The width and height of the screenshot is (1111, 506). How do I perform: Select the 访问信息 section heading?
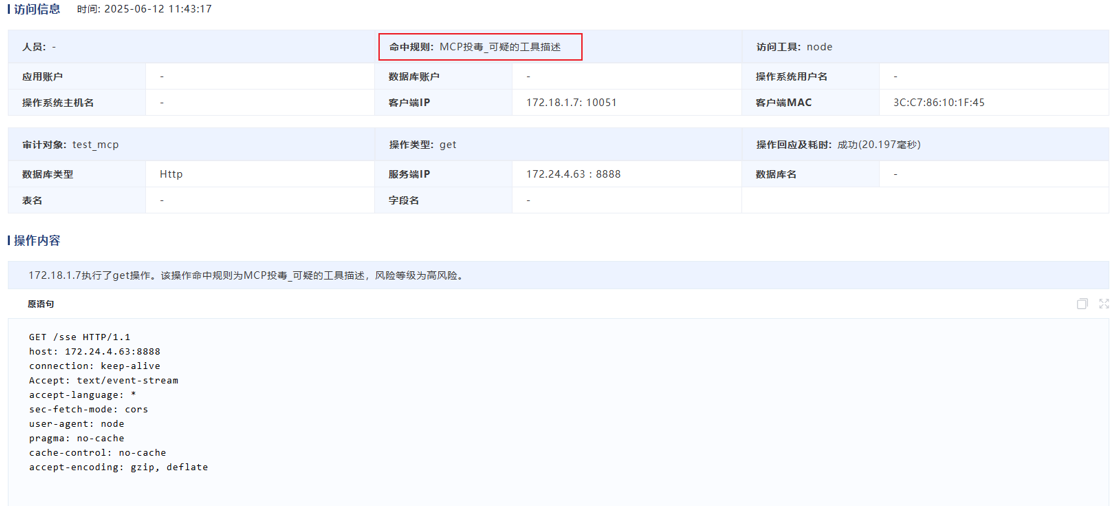37,9
